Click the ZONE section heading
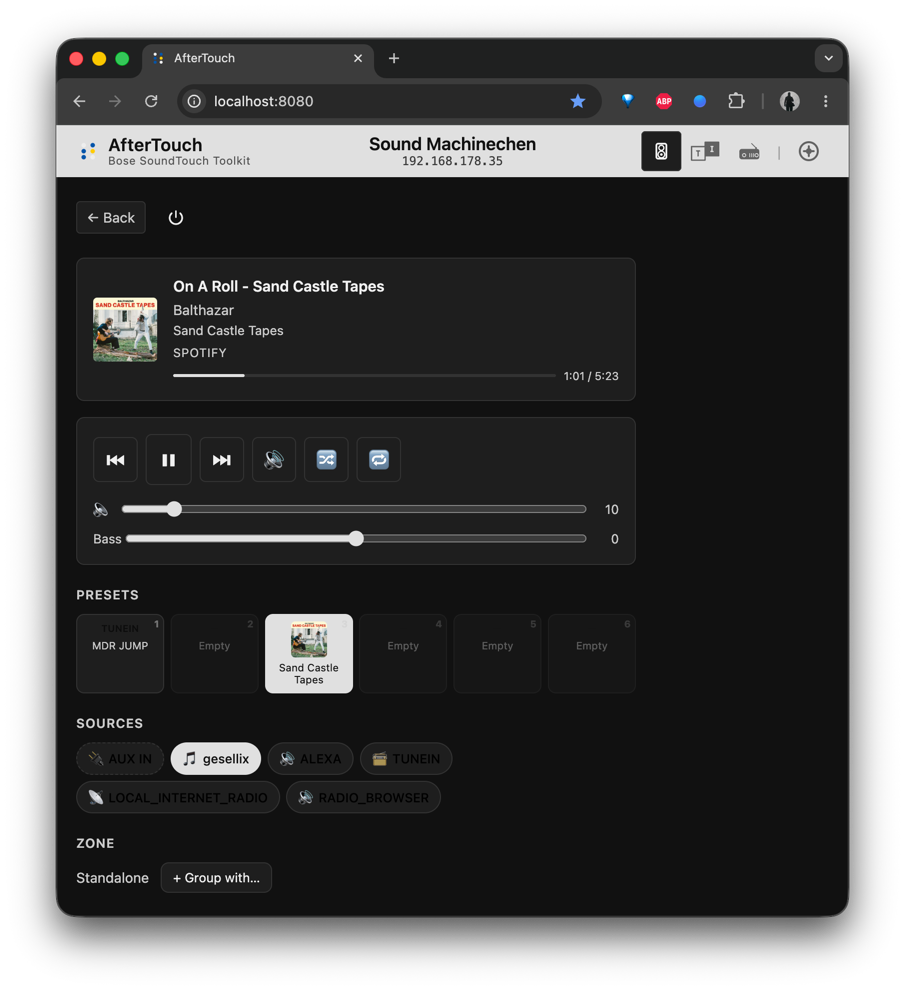905x991 pixels. pos(95,843)
